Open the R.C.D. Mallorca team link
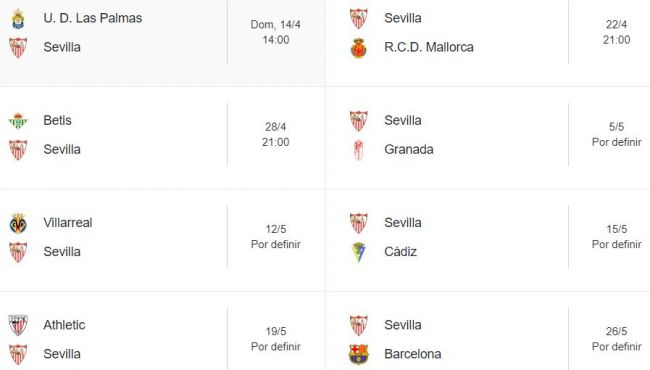The image size is (650, 370). [429, 47]
